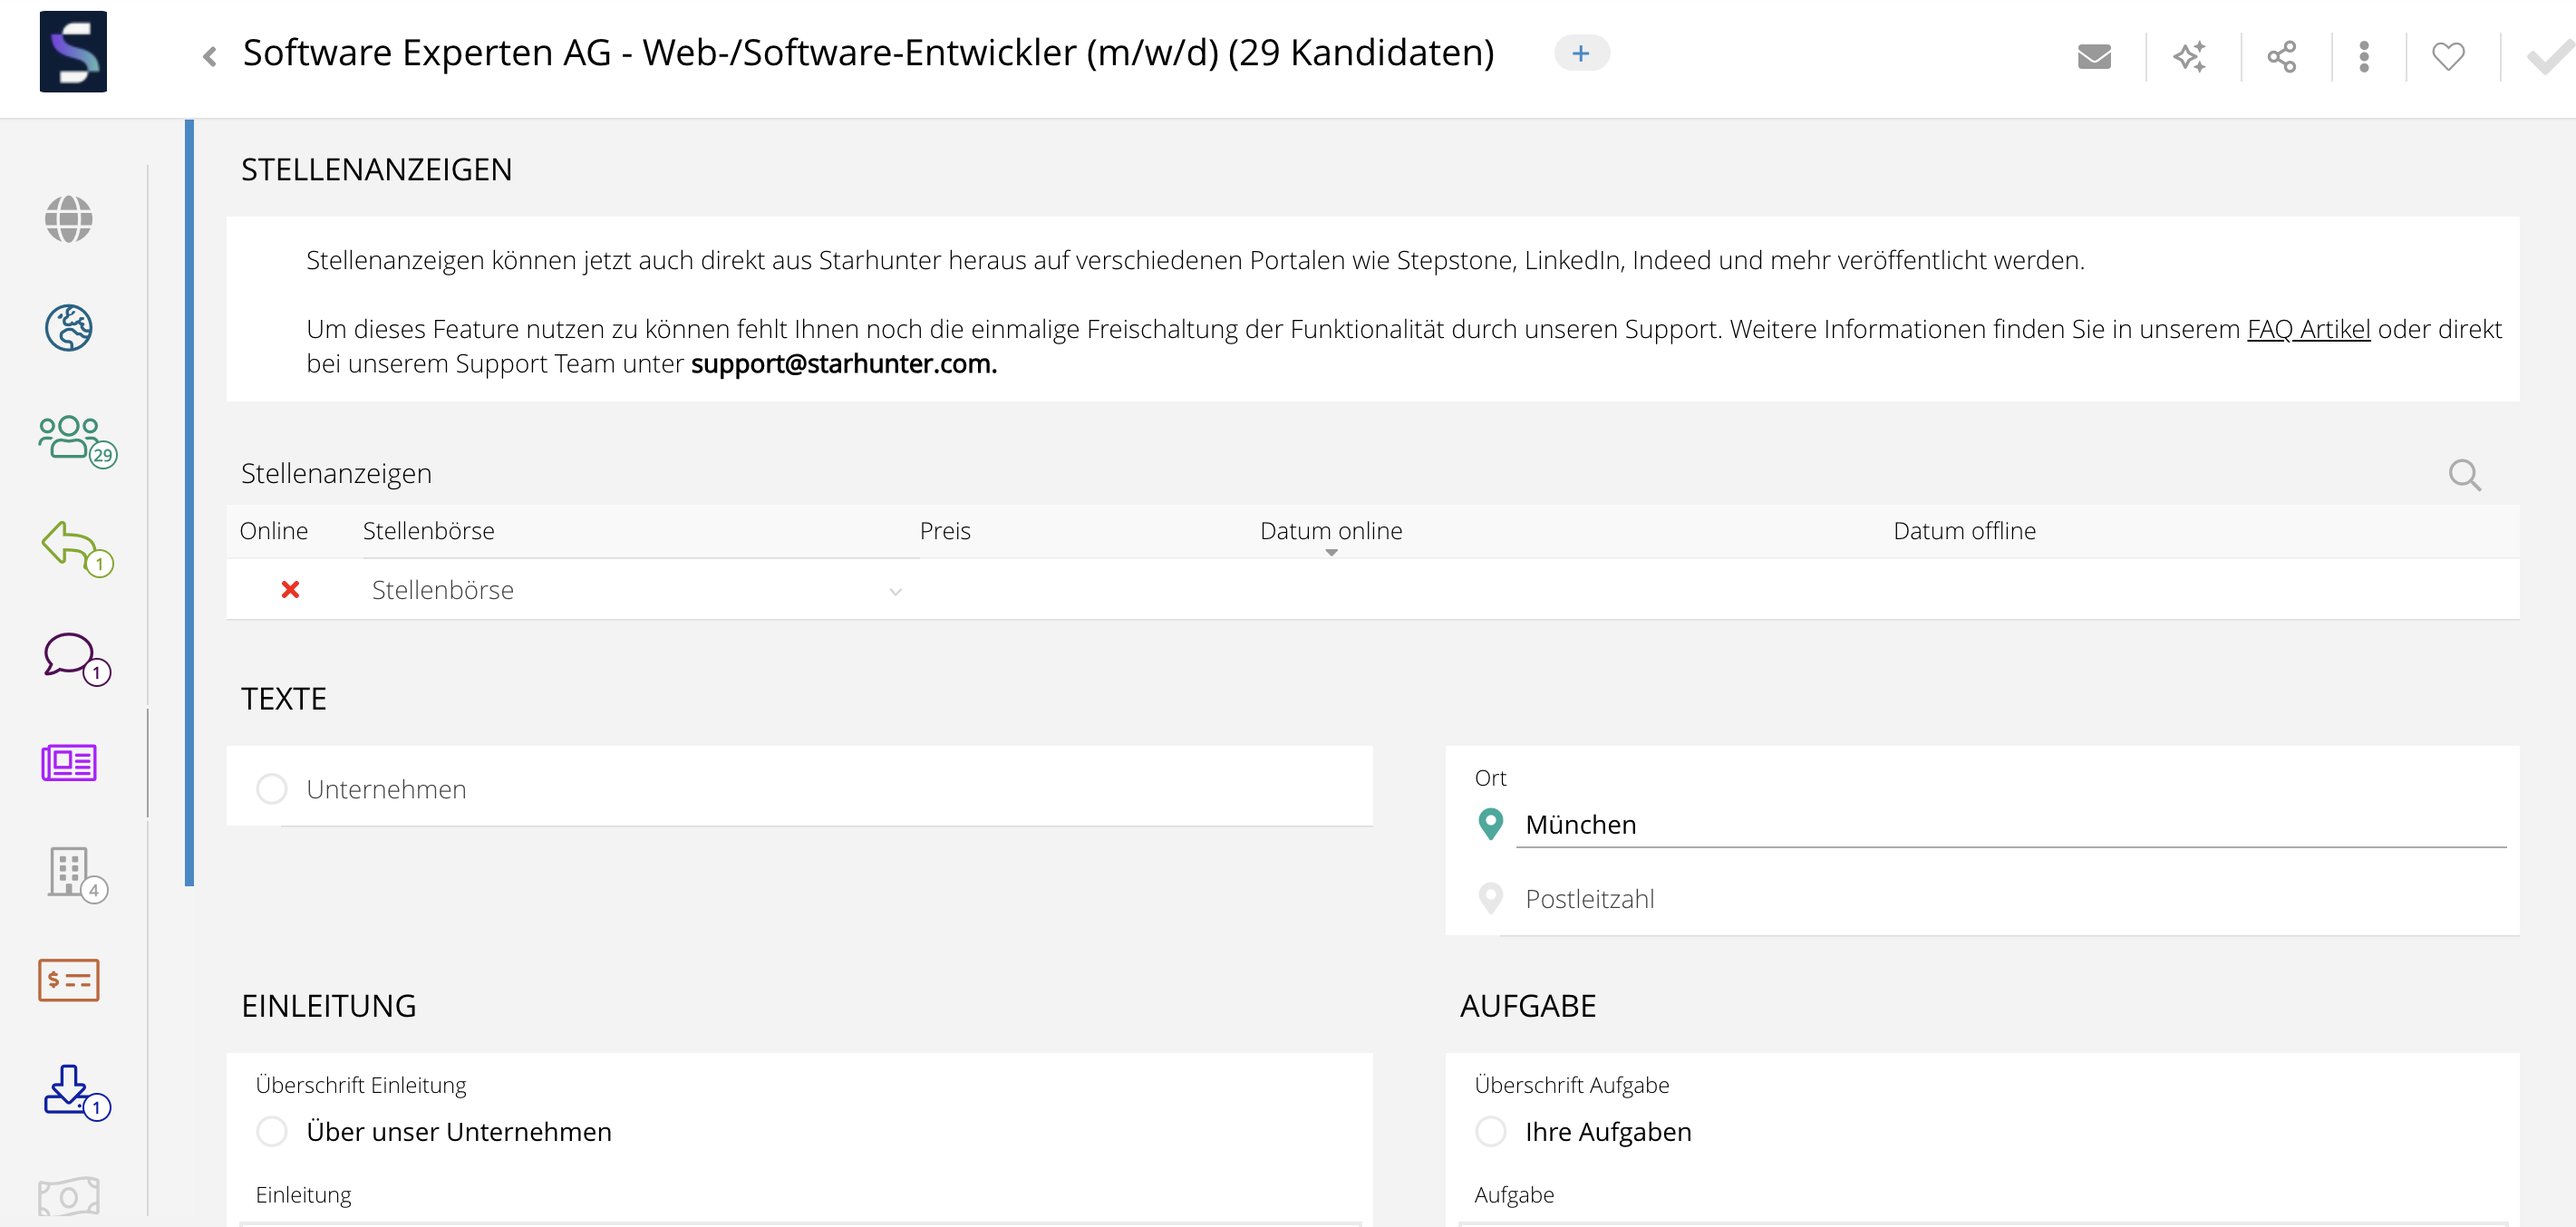Open the chat bubble sidebar icon

tap(71, 656)
